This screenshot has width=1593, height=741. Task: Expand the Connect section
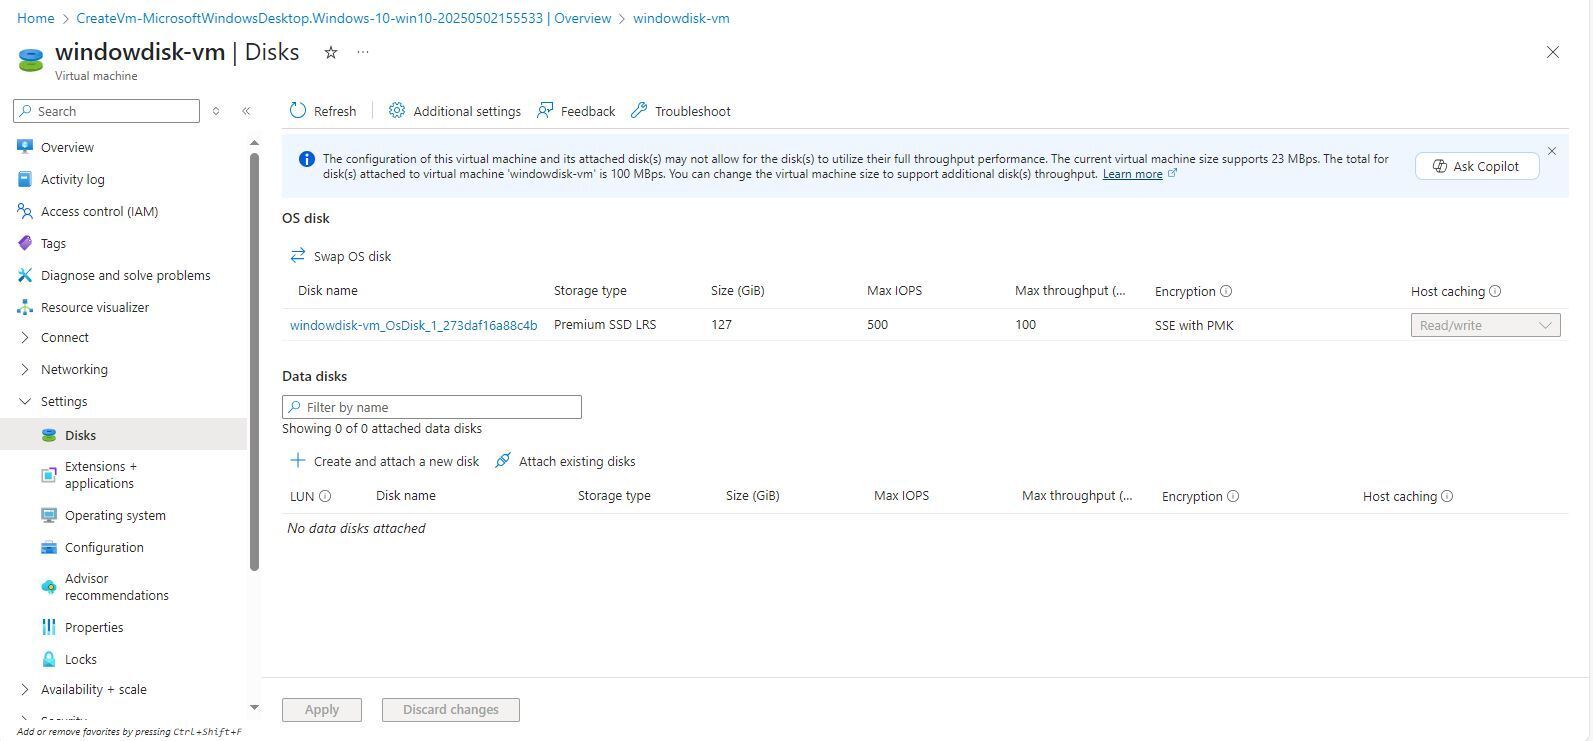pyautogui.click(x=25, y=337)
